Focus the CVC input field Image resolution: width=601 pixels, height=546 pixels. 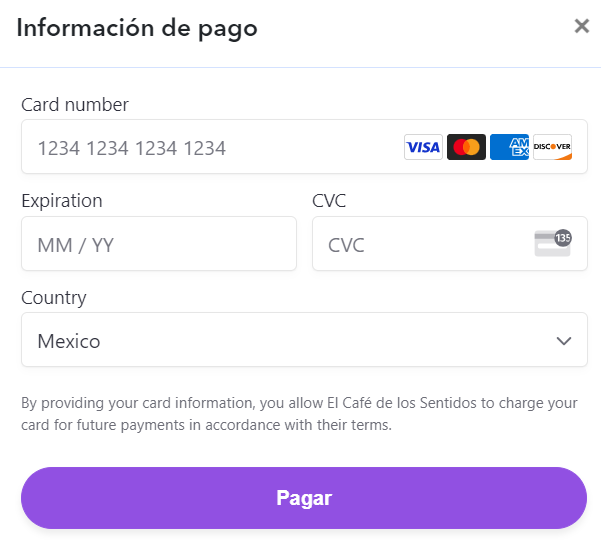tap(450, 244)
